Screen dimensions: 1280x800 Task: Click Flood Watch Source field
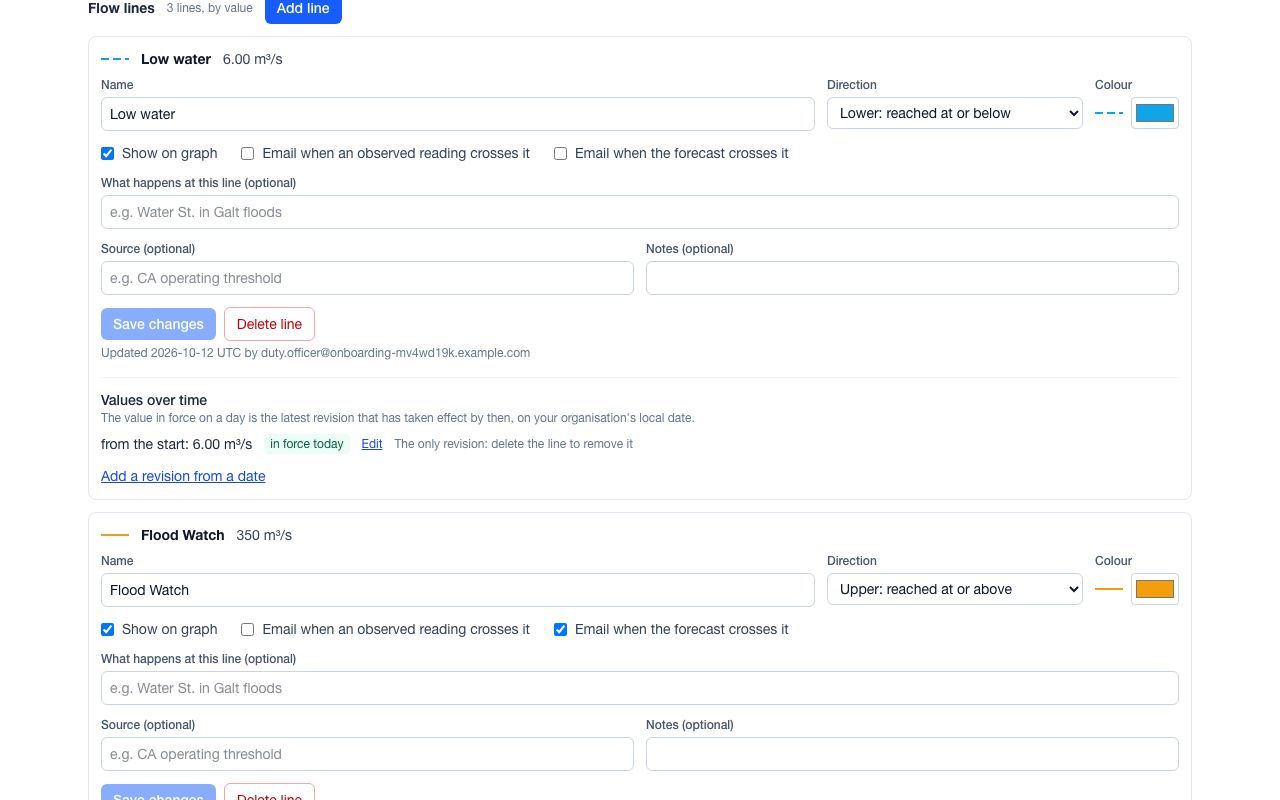367,754
